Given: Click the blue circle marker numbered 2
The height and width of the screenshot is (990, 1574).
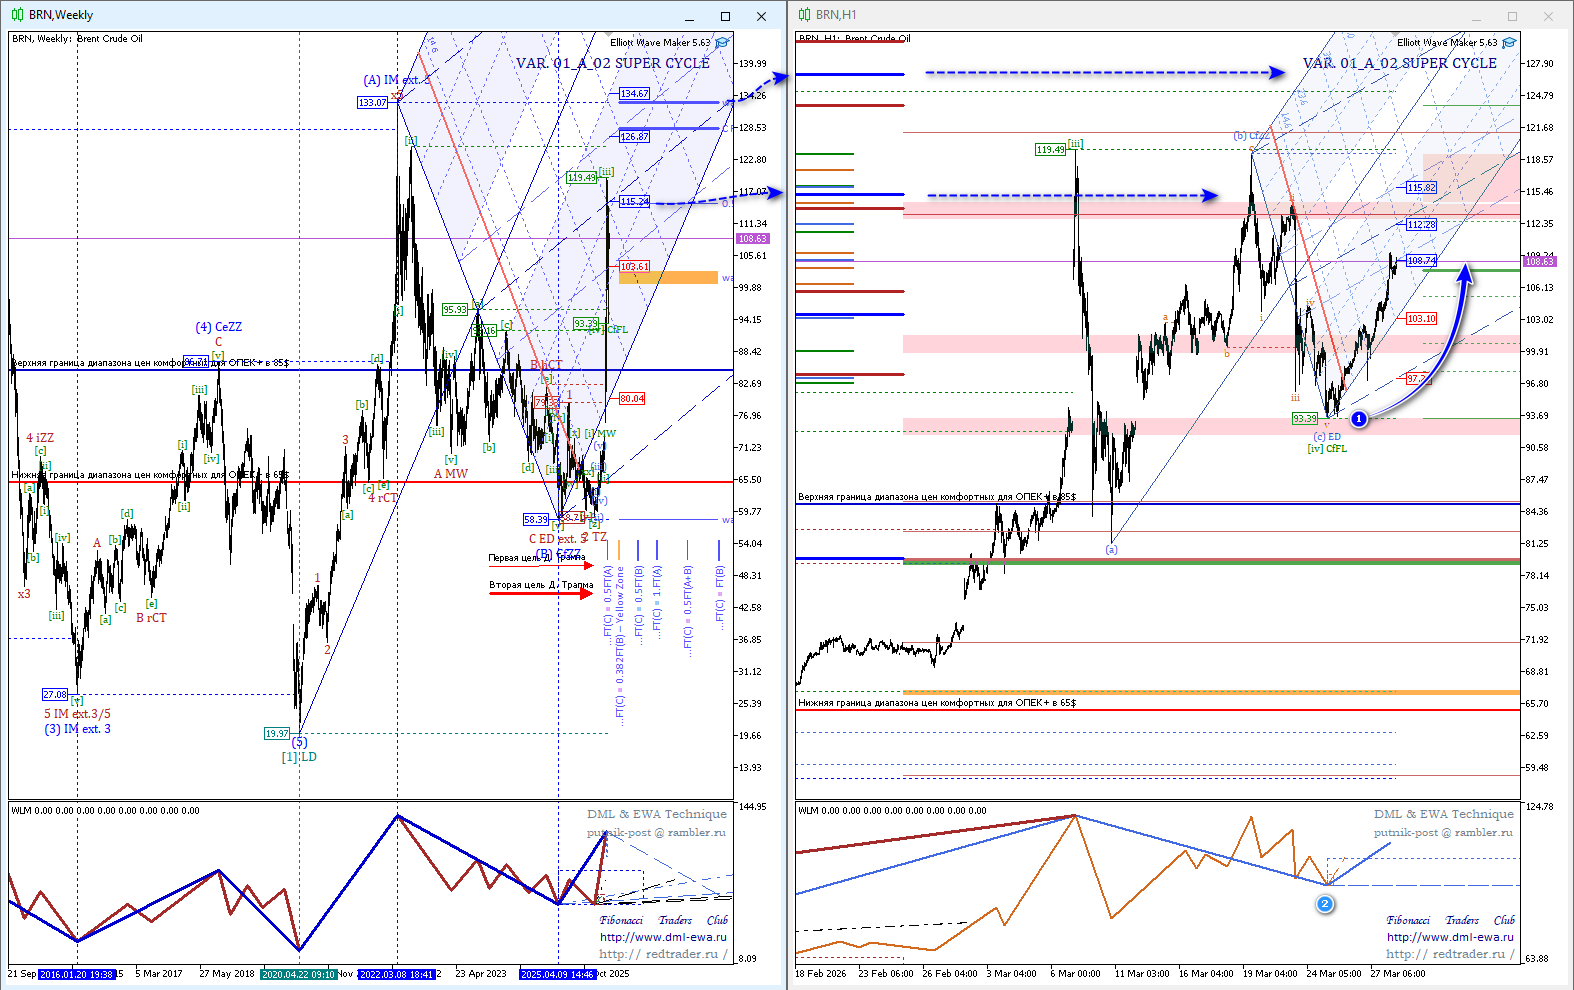Looking at the screenshot, I should (x=1325, y=904).
